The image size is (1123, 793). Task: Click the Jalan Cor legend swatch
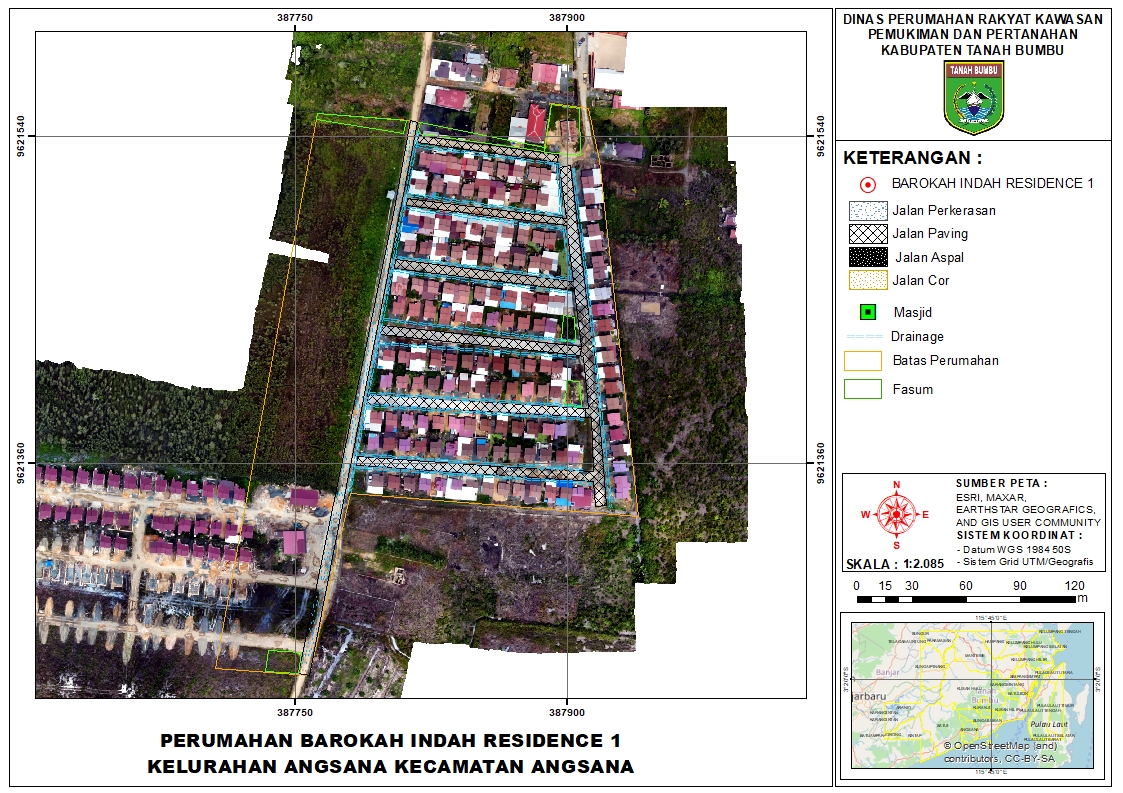[867, 281]
